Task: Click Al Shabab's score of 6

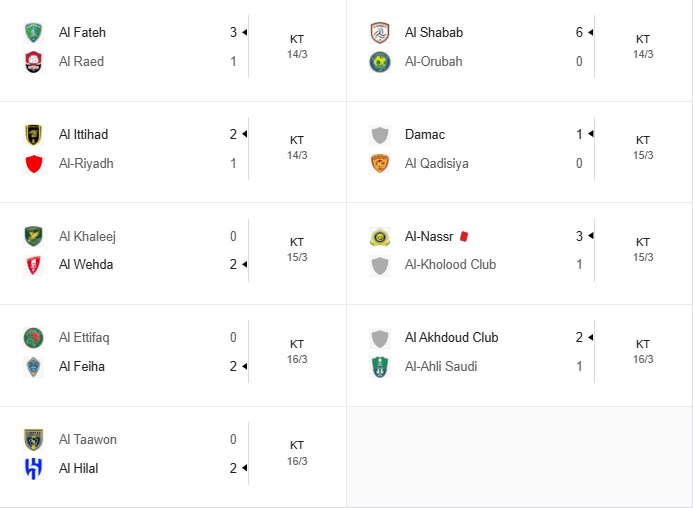Action: 579,32
